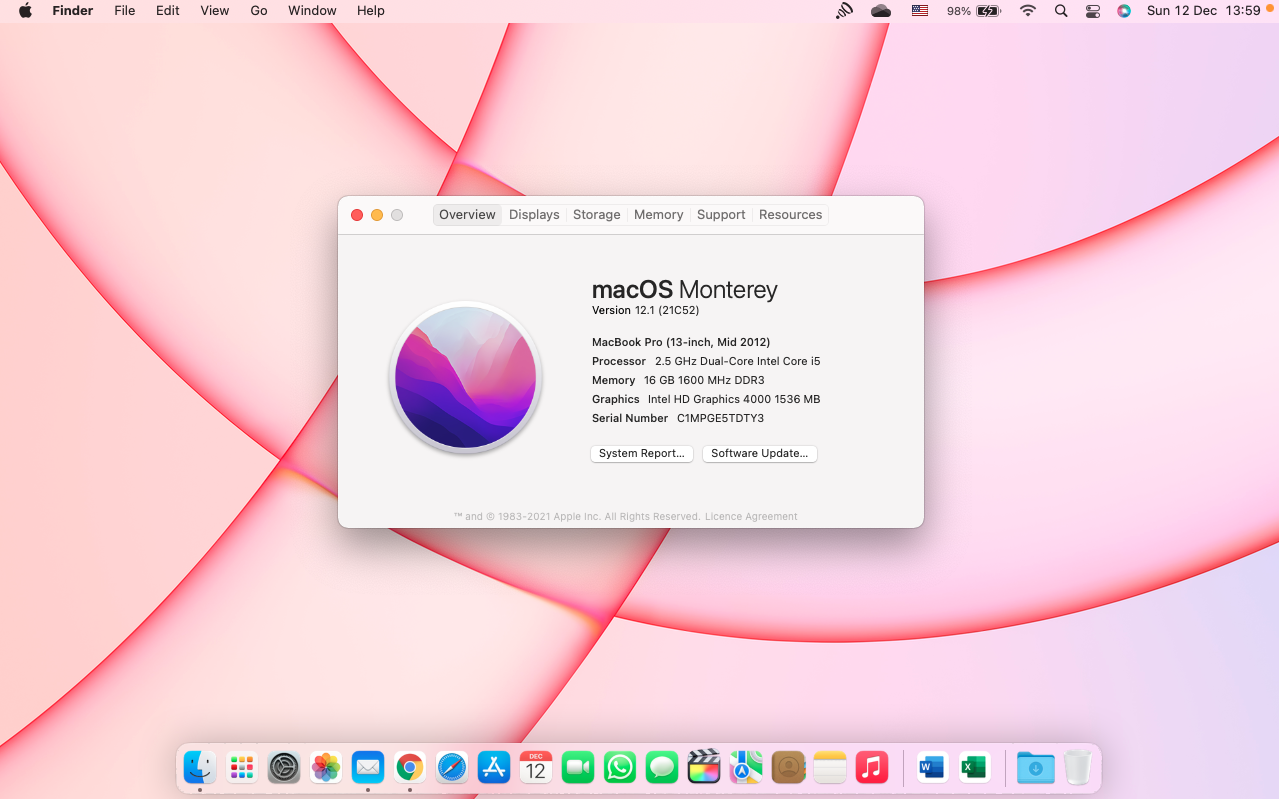Click MacBook Pro (13-inch, Mid 2012) text
This screenshot has height=799, width=1279.
coord(681,342)
